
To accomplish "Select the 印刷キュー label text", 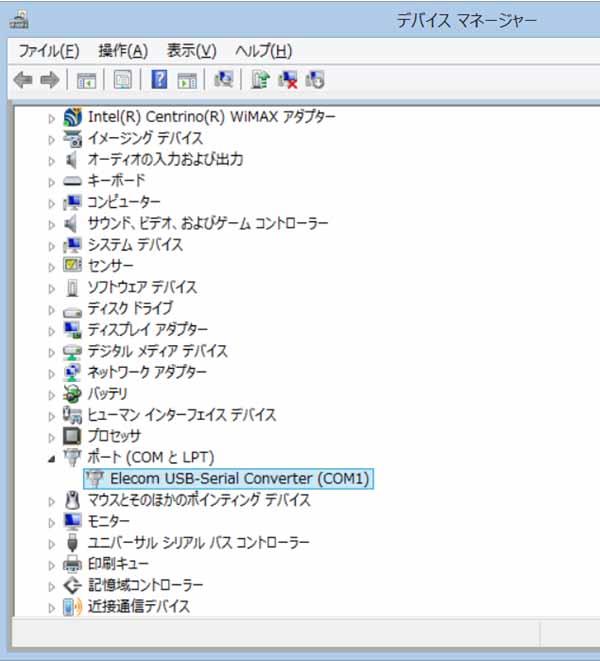I will pos(118,564).
